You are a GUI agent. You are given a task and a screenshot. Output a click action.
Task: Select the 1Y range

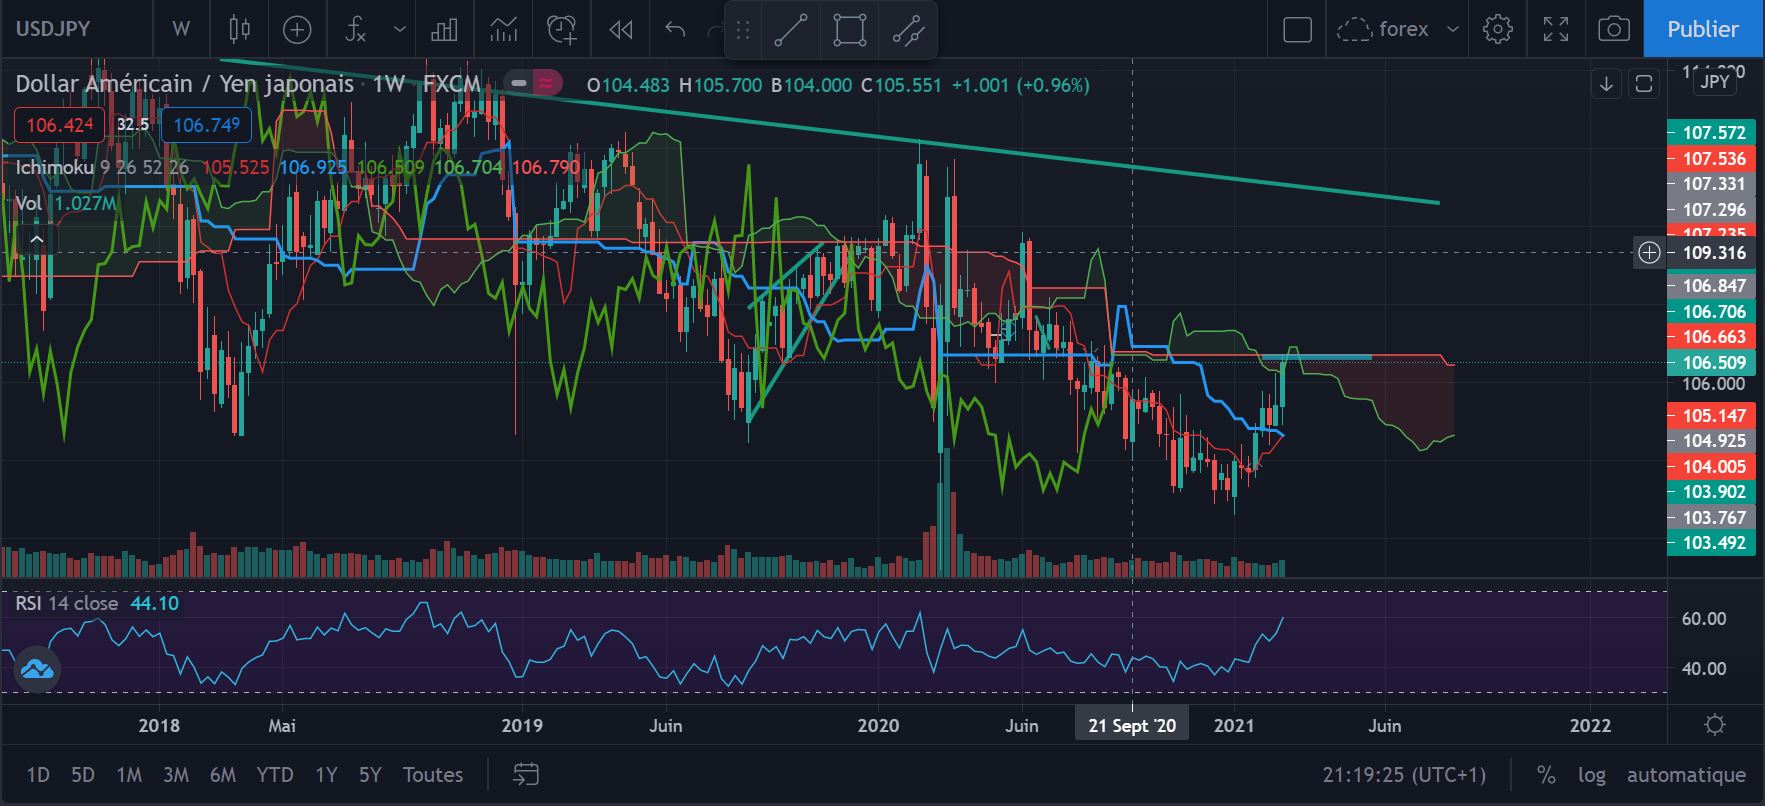click(x=326, y=775)
